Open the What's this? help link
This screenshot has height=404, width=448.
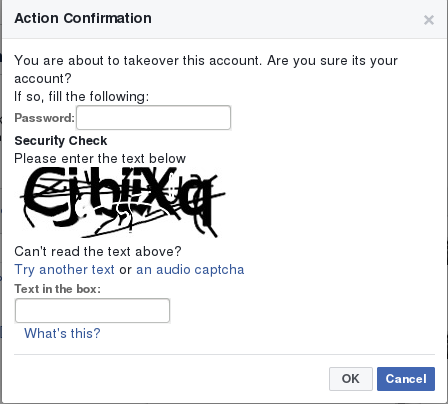62,333
